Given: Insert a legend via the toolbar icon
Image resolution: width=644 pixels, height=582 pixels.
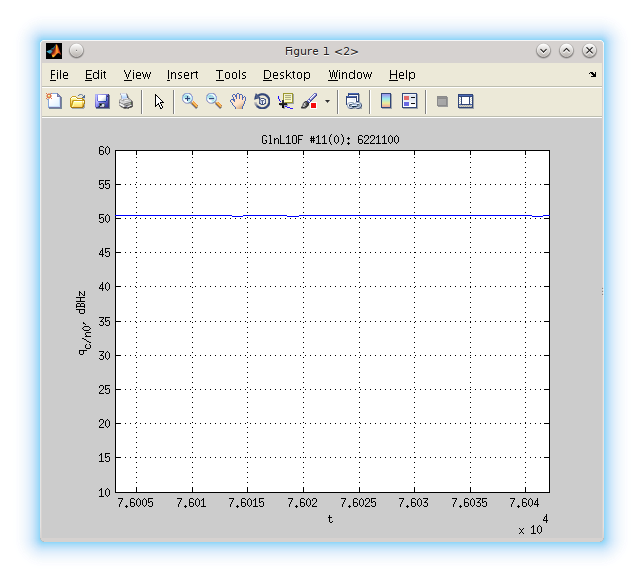Looking at the screenshot, I should click(409, 101).
